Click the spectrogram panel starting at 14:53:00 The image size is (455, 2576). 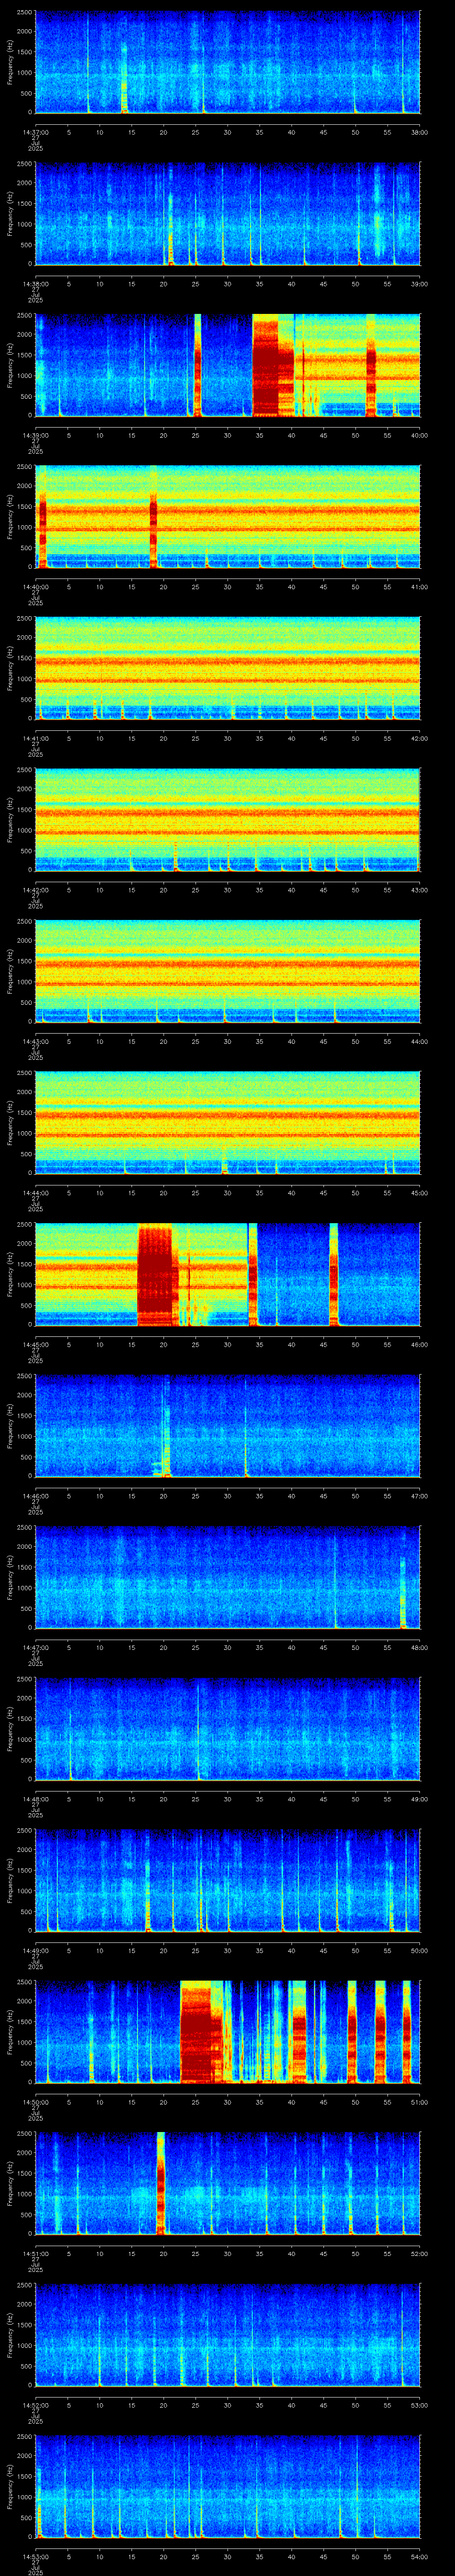(x=228, y=2486)
